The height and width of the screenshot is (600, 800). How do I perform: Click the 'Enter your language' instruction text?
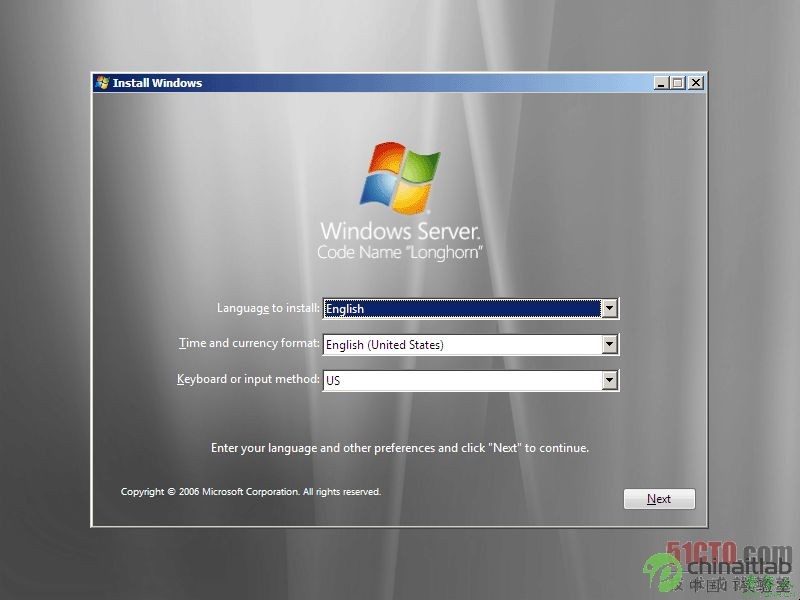click(x=400, y=447)
